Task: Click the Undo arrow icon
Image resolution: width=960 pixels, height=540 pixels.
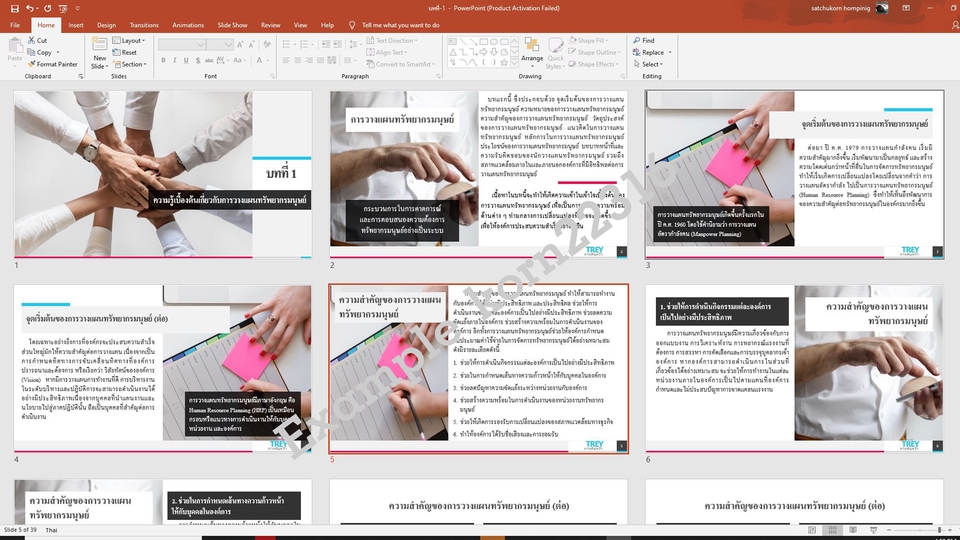Action: [x=29, y=9]
